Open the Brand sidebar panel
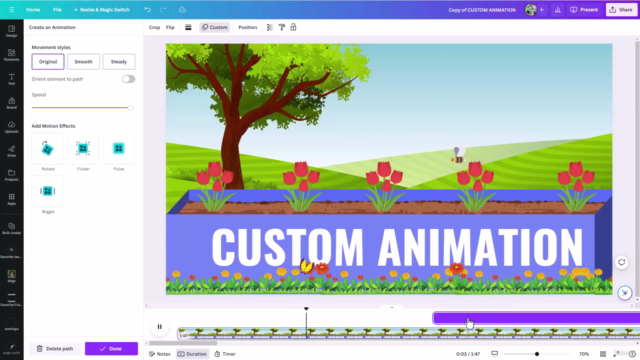 click(x=11, y=103)
